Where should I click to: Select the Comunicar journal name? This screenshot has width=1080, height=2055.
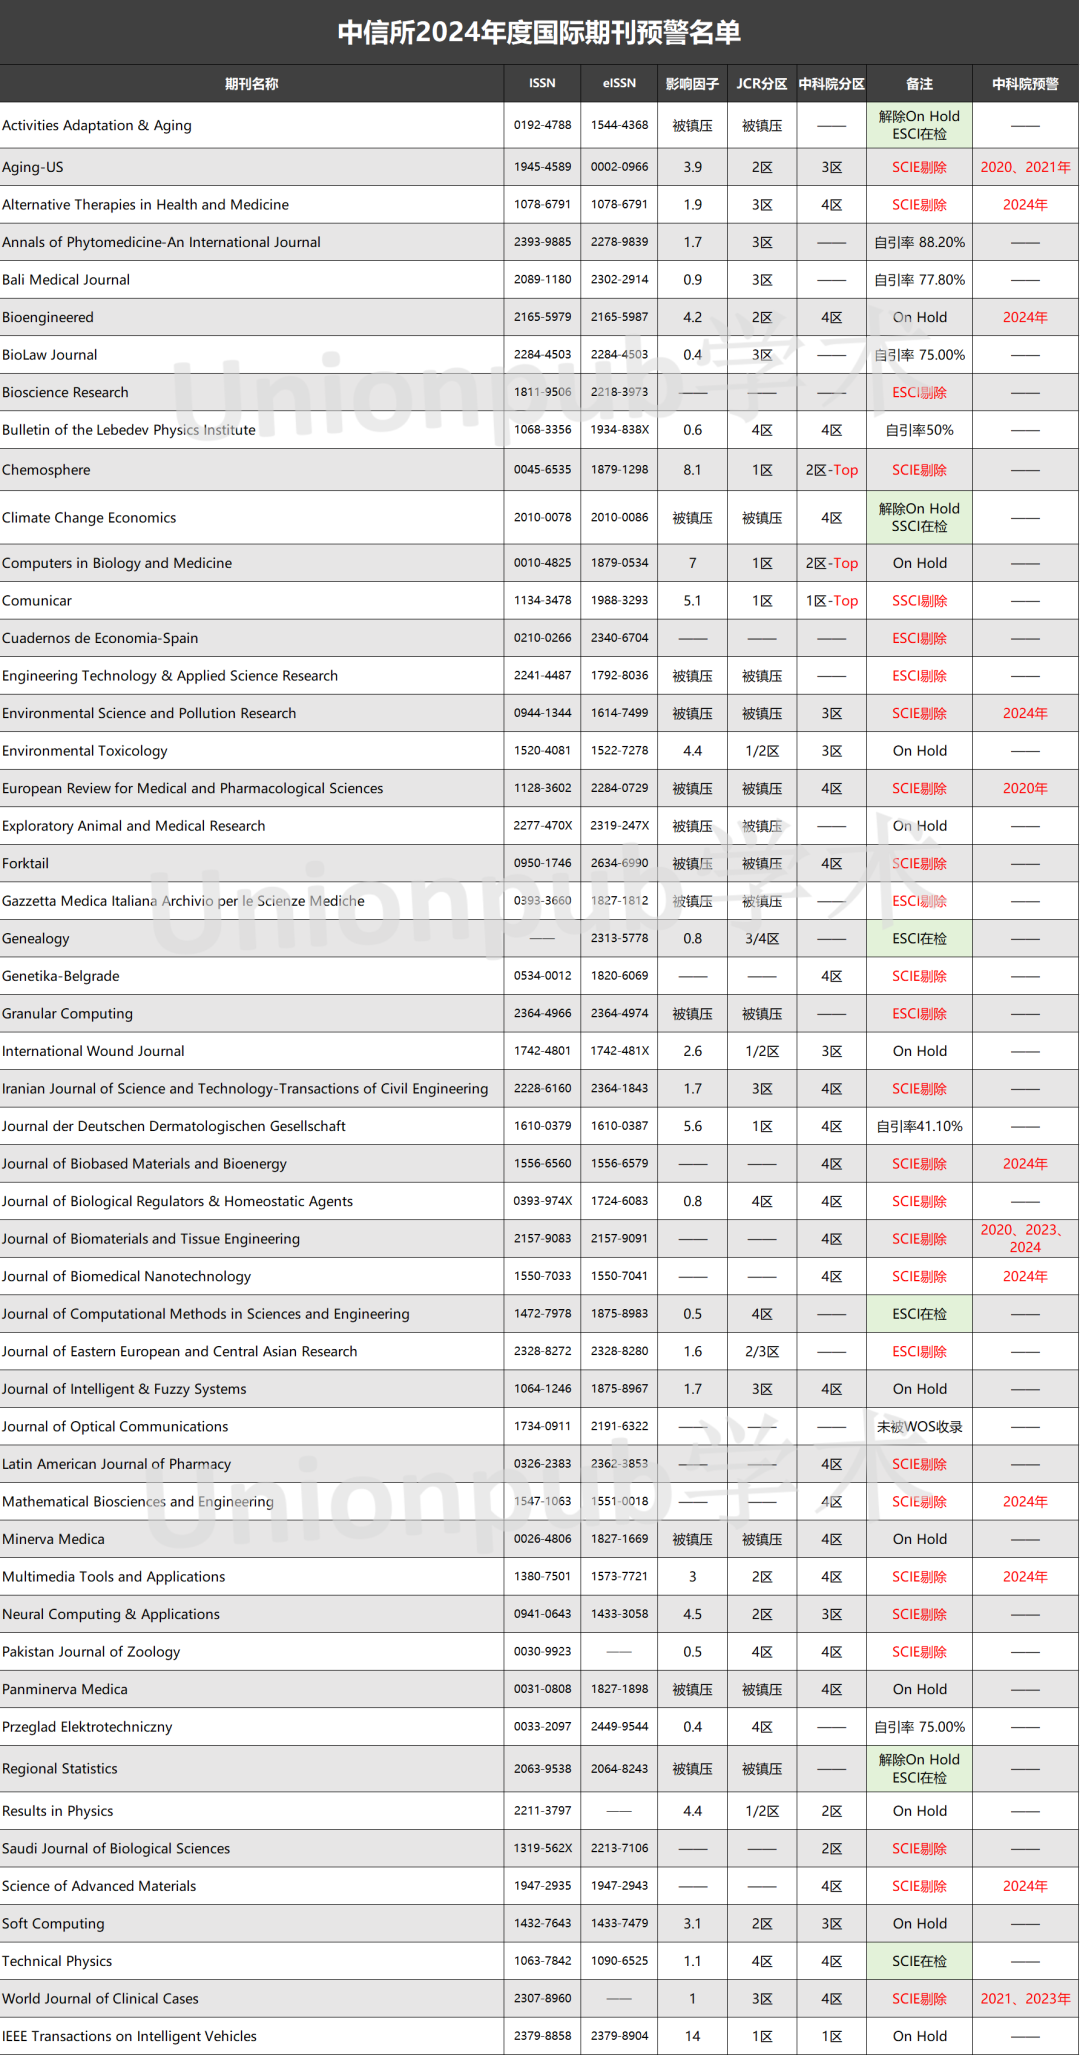click(37, 601)
